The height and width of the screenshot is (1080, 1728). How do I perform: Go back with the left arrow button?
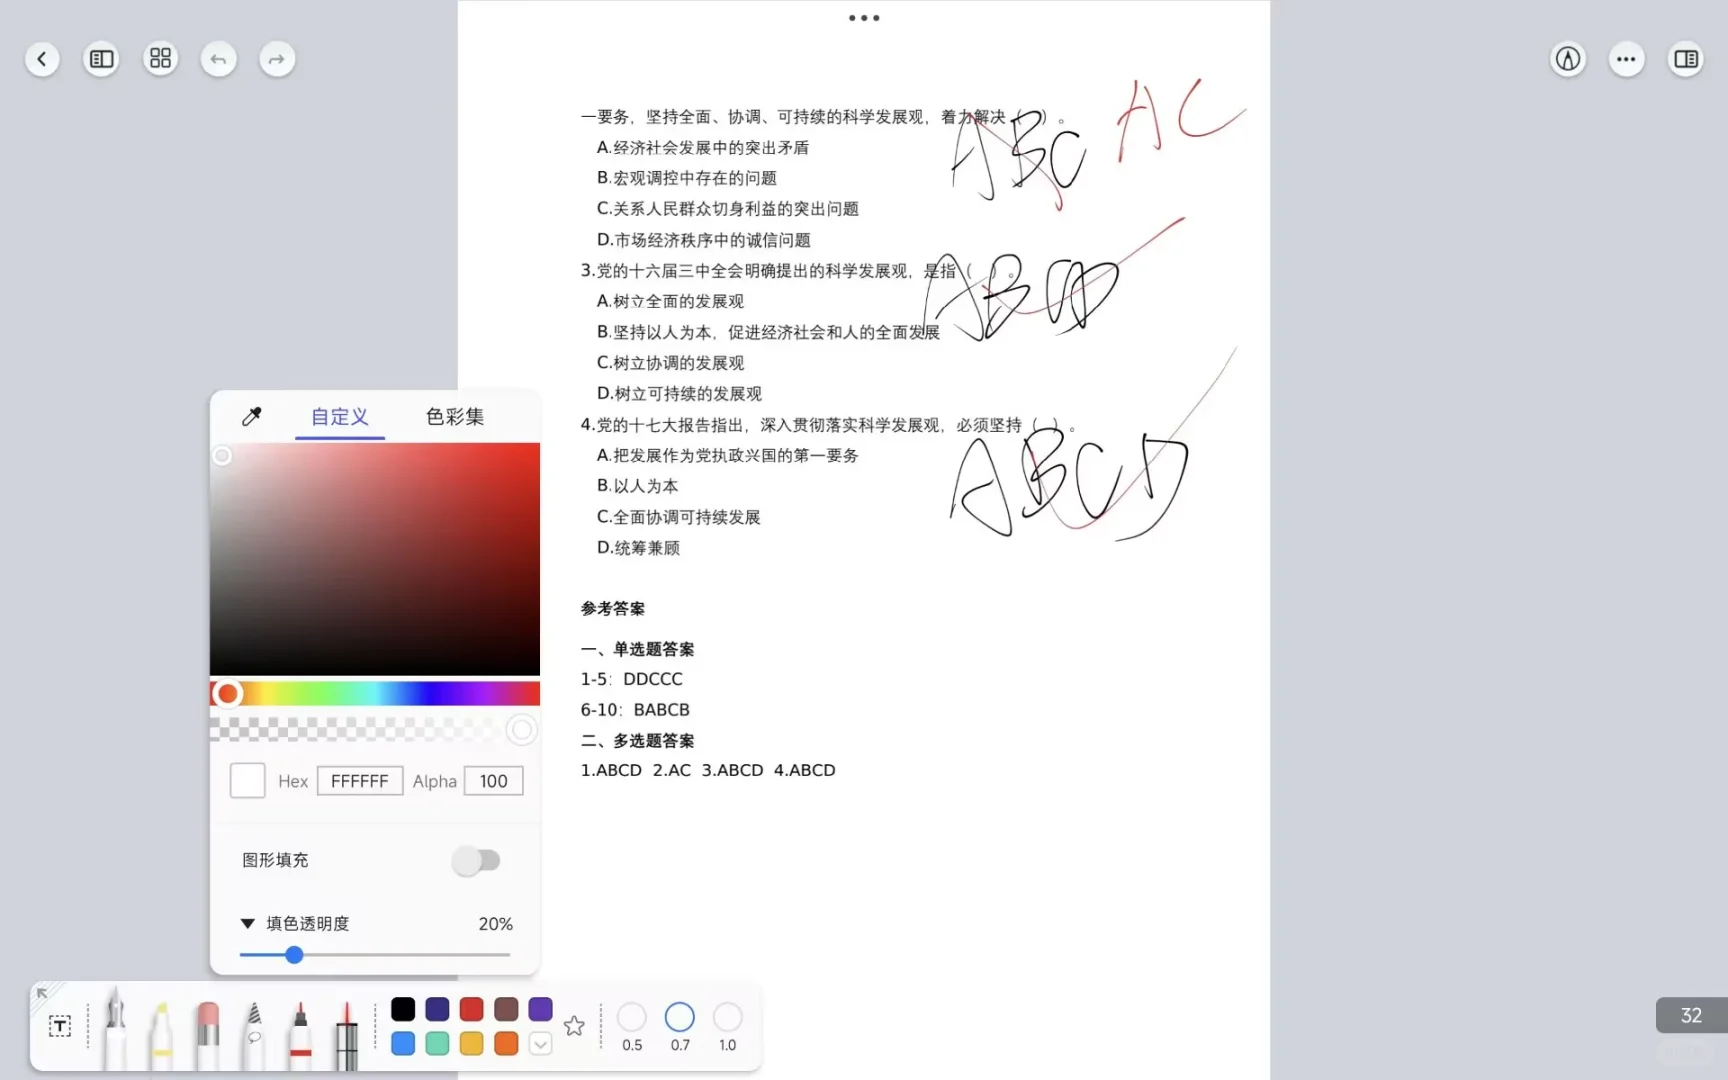pos(42,58)
